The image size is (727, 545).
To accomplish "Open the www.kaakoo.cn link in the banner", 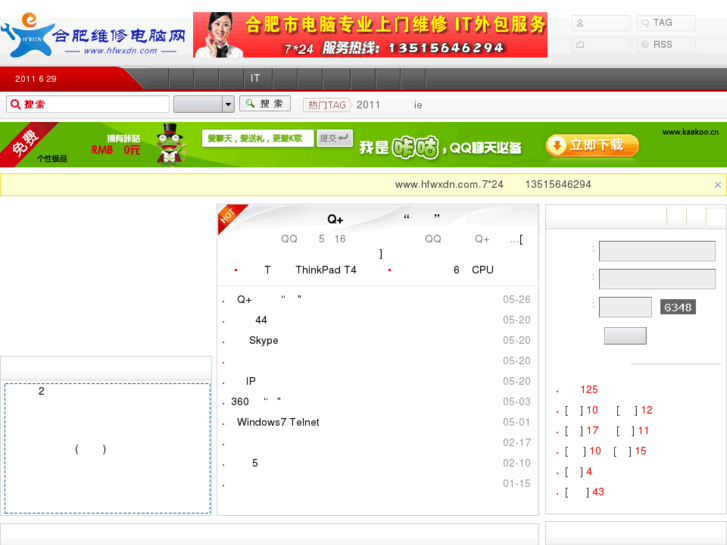I will [x=690, y=132].
